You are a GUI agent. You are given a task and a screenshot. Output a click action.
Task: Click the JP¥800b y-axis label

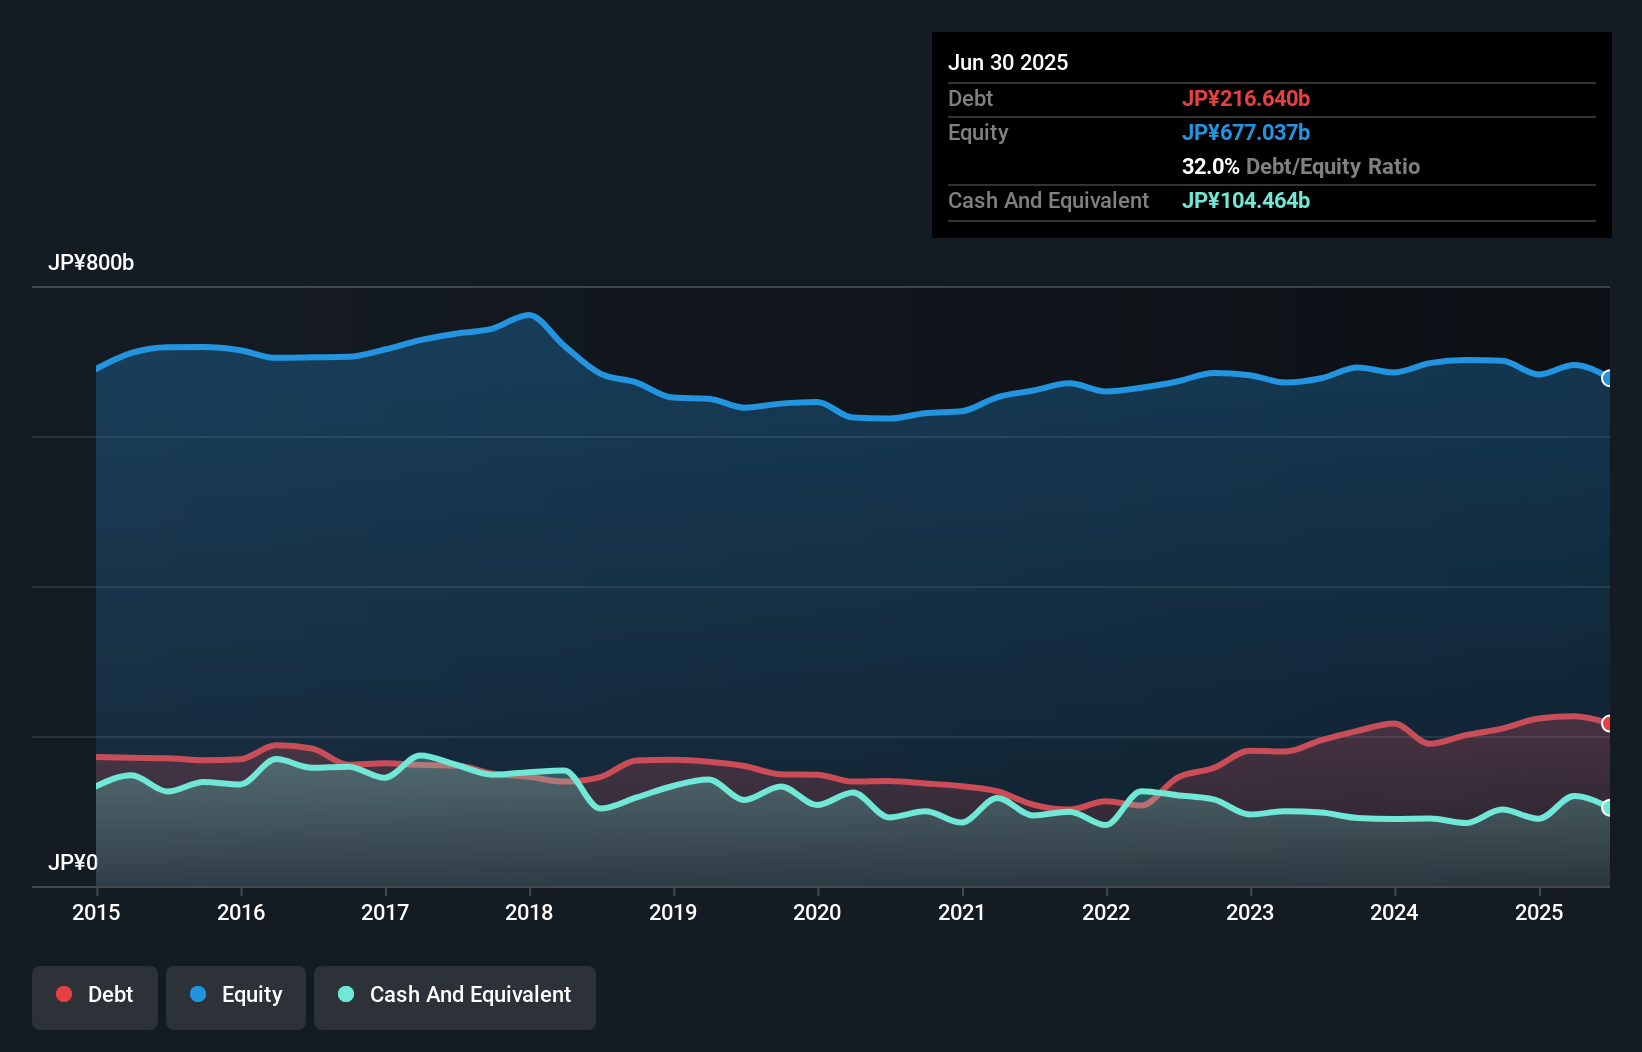point(91,263)
